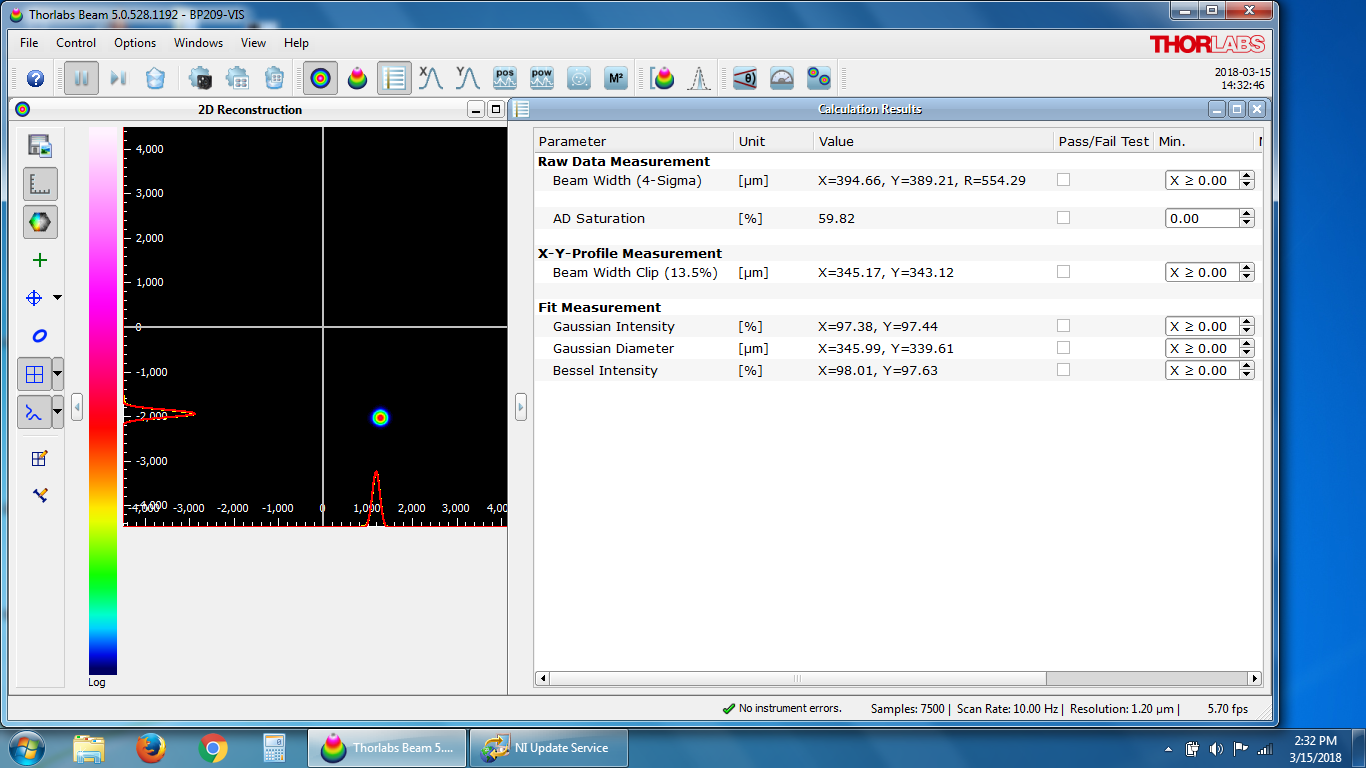This screenshot has width=1366, height=768.
Task: Pause the beam measurement
Action: click(82, 78)
